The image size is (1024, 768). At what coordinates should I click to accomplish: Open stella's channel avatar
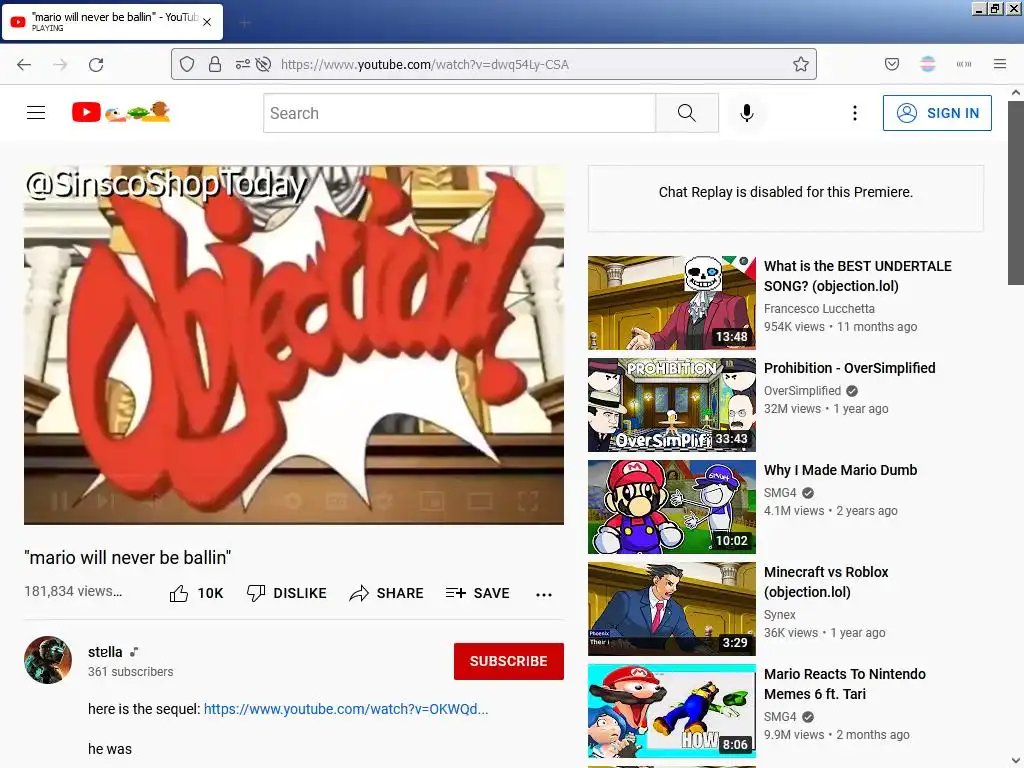click(48, 660)
